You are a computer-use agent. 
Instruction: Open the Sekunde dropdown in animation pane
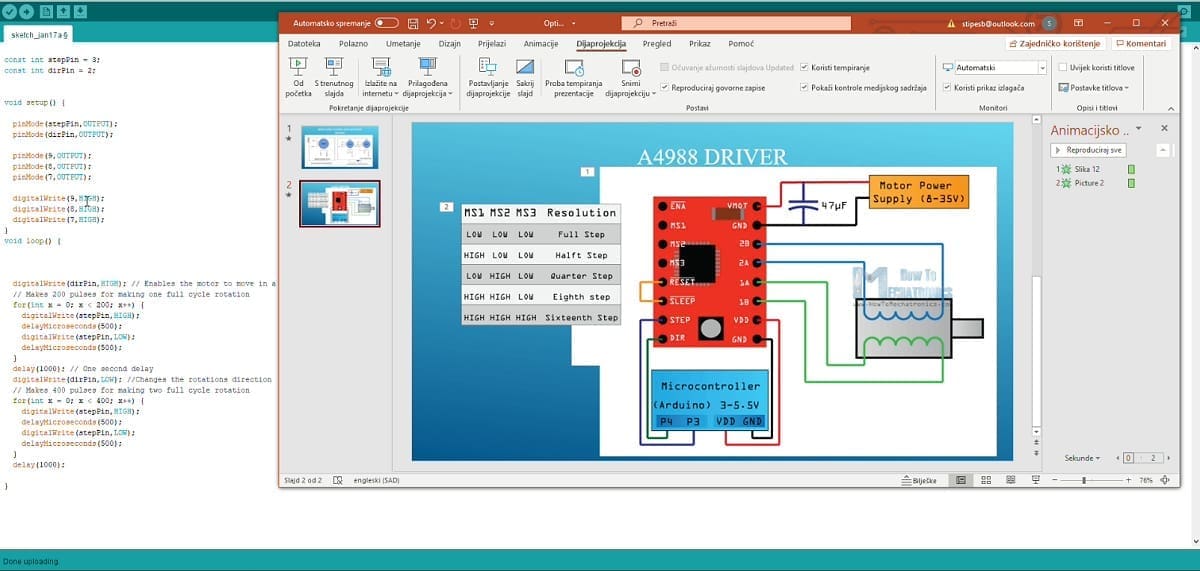(x=1082, y=458)
